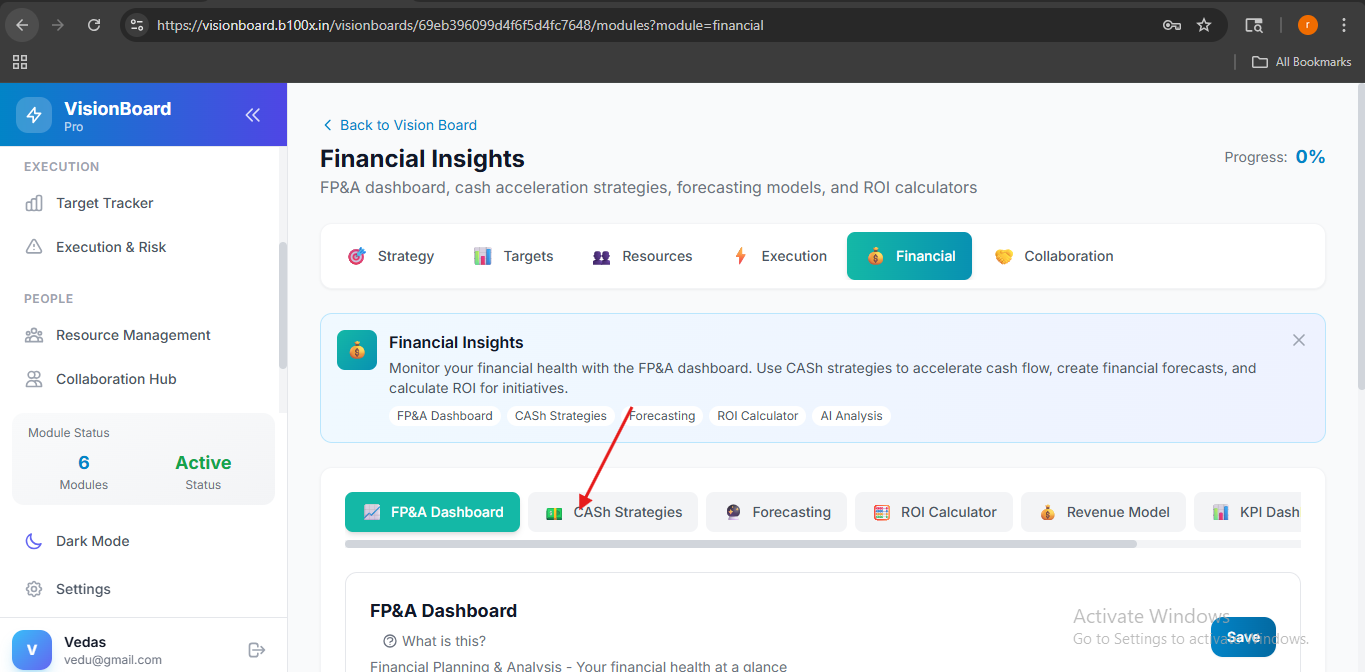Viewport: 1365px width, 672px height.
Task: Open Chrome three-dot menu
Action: (x=1344, y=25)
